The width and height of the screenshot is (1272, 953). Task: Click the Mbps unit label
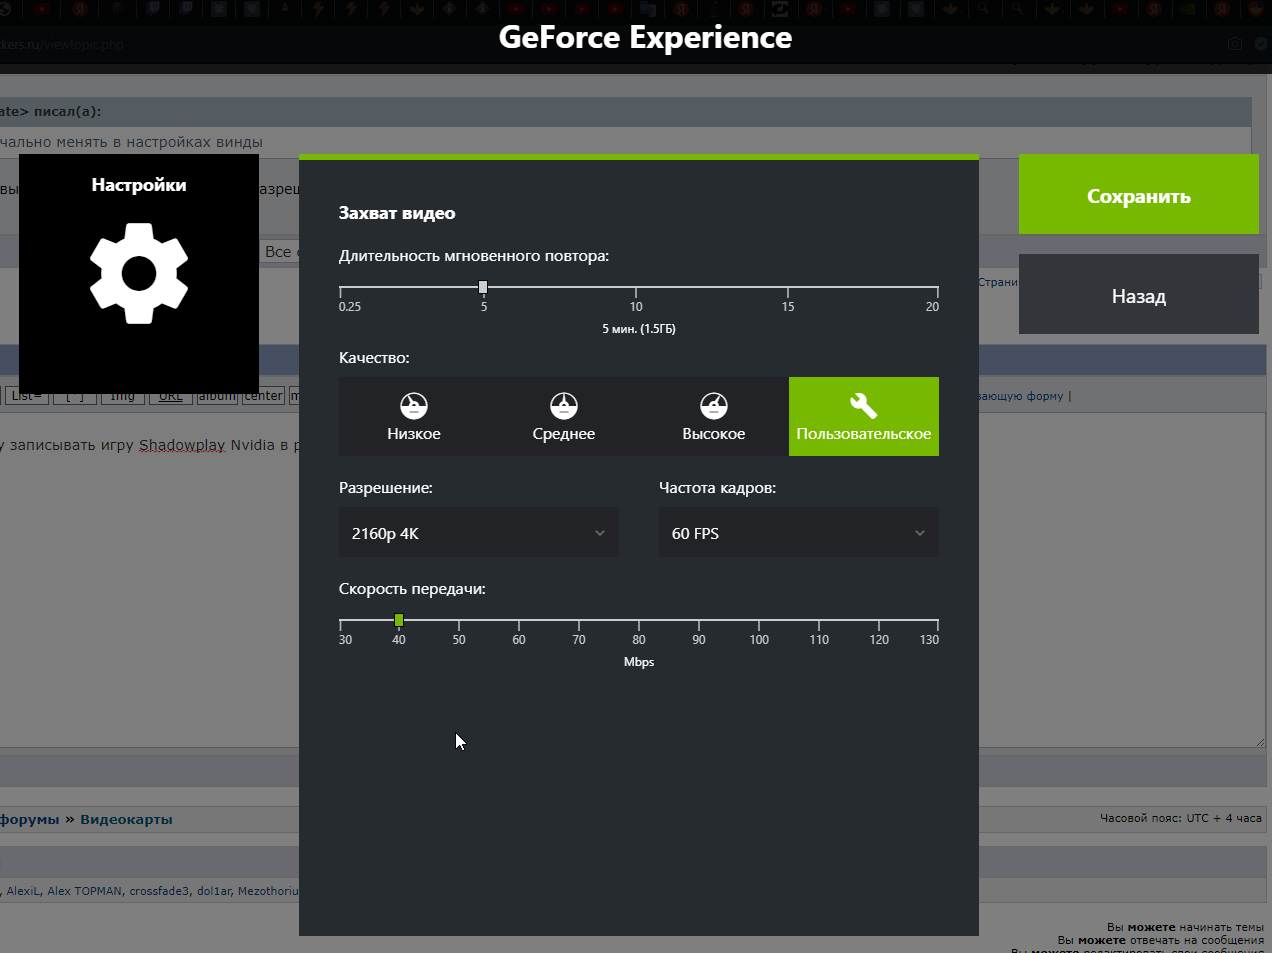coord(639,662)
